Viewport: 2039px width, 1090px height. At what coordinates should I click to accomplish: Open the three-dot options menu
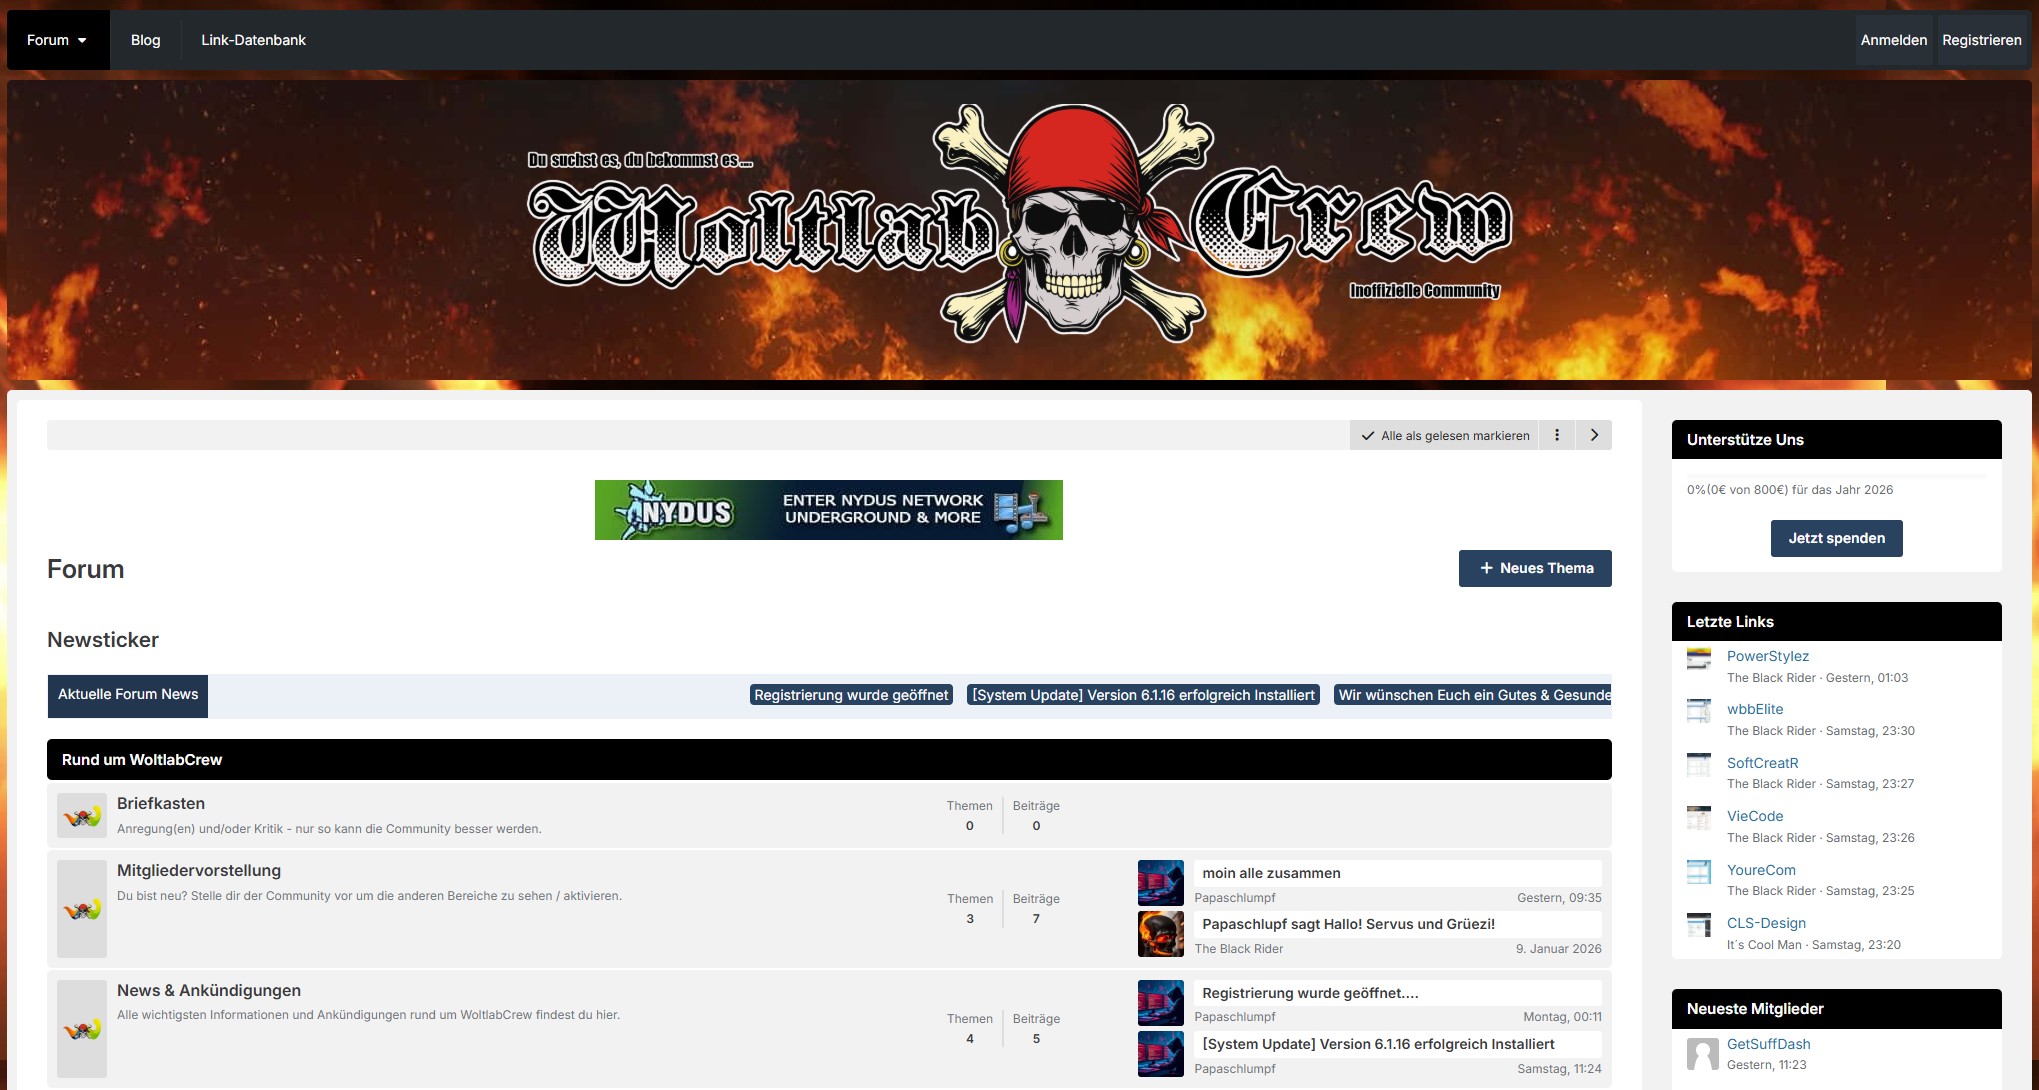[1556, 435]
